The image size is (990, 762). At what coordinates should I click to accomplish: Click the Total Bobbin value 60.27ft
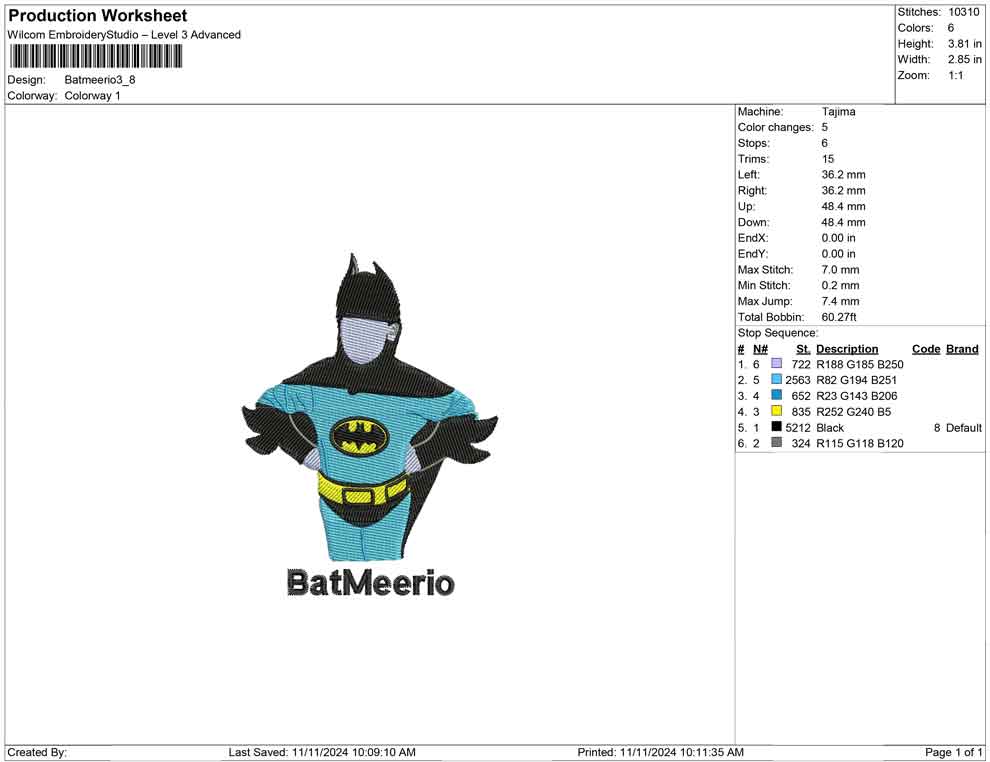coord(839,317)
